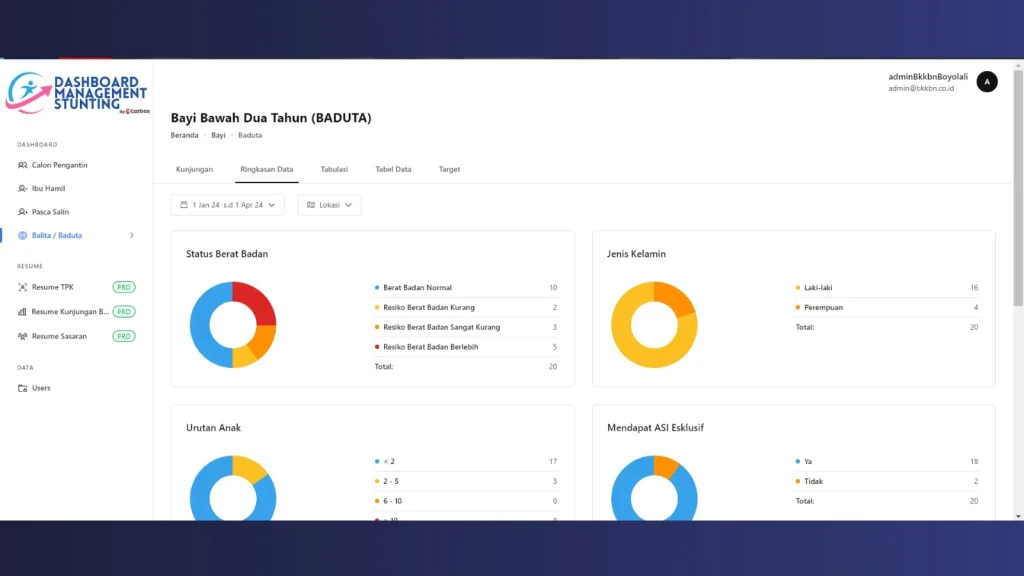Screen dimensions: 1024x576
Task: Switch to the Tabulasi tab
Action: [x=334, y=169]
